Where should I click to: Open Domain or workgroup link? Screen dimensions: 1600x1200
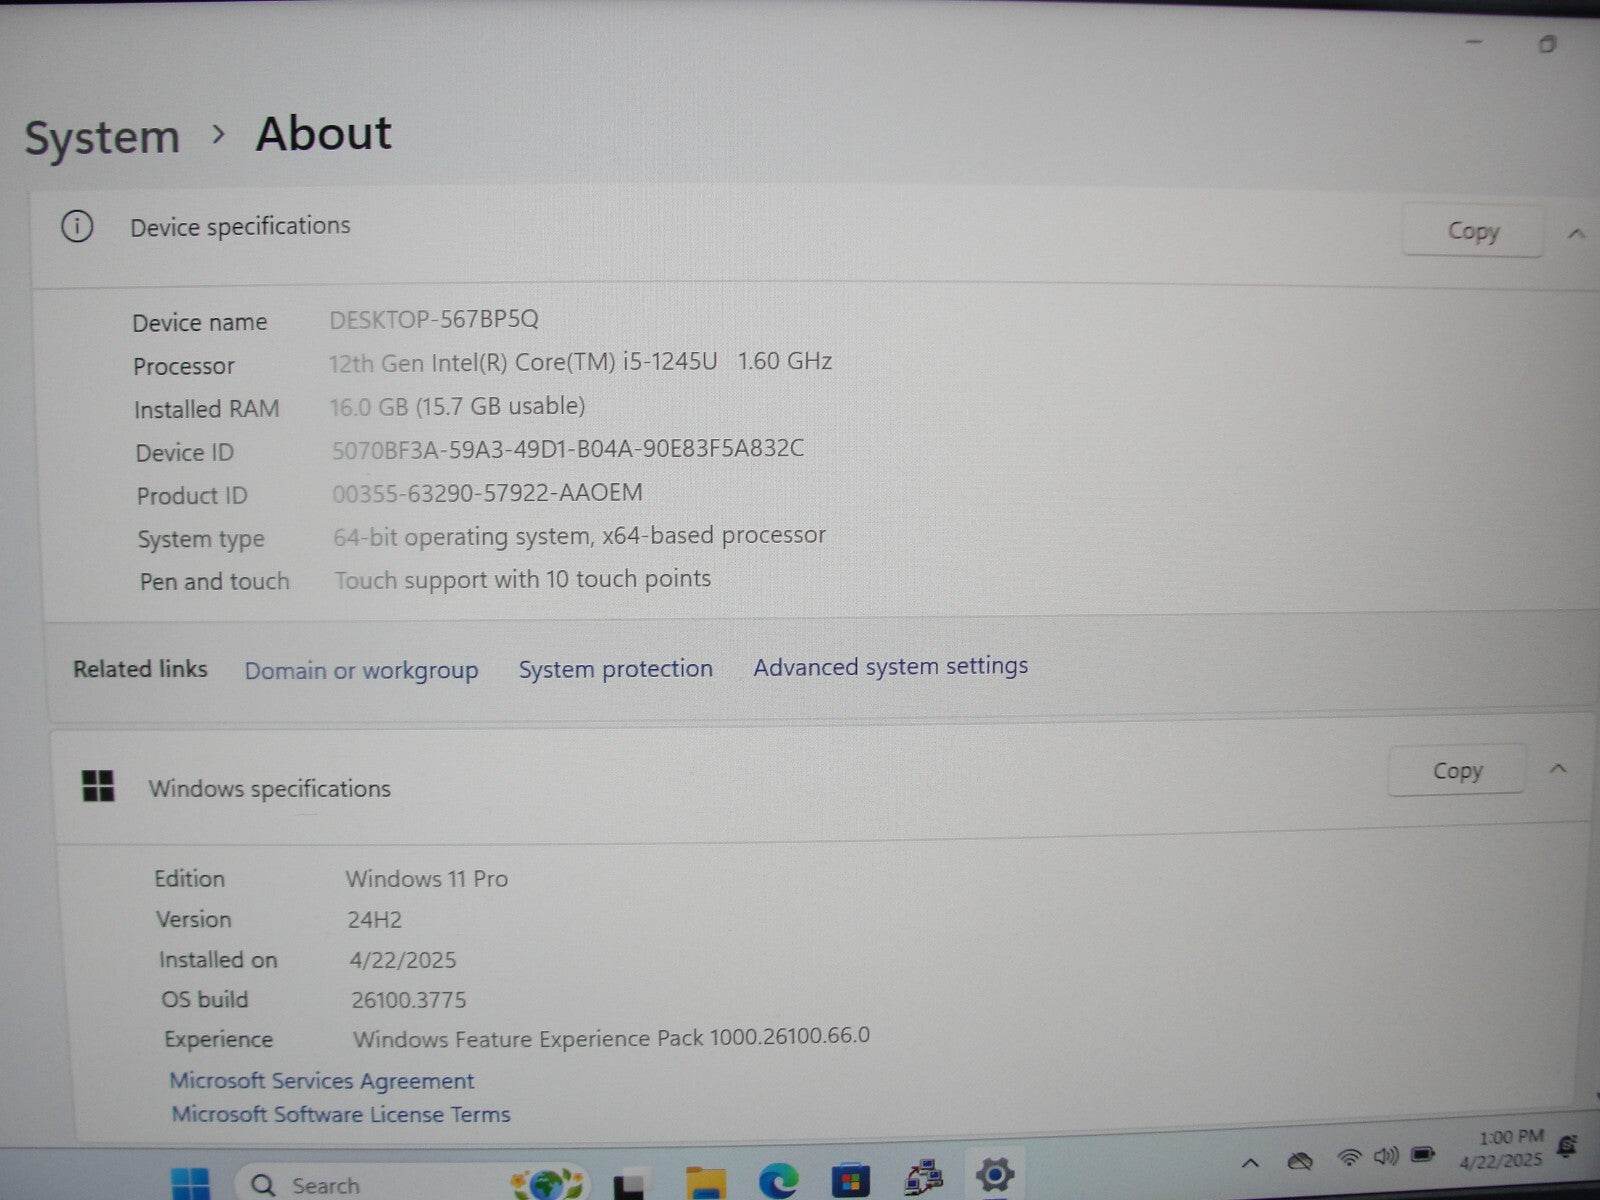[x=361, y=670]
